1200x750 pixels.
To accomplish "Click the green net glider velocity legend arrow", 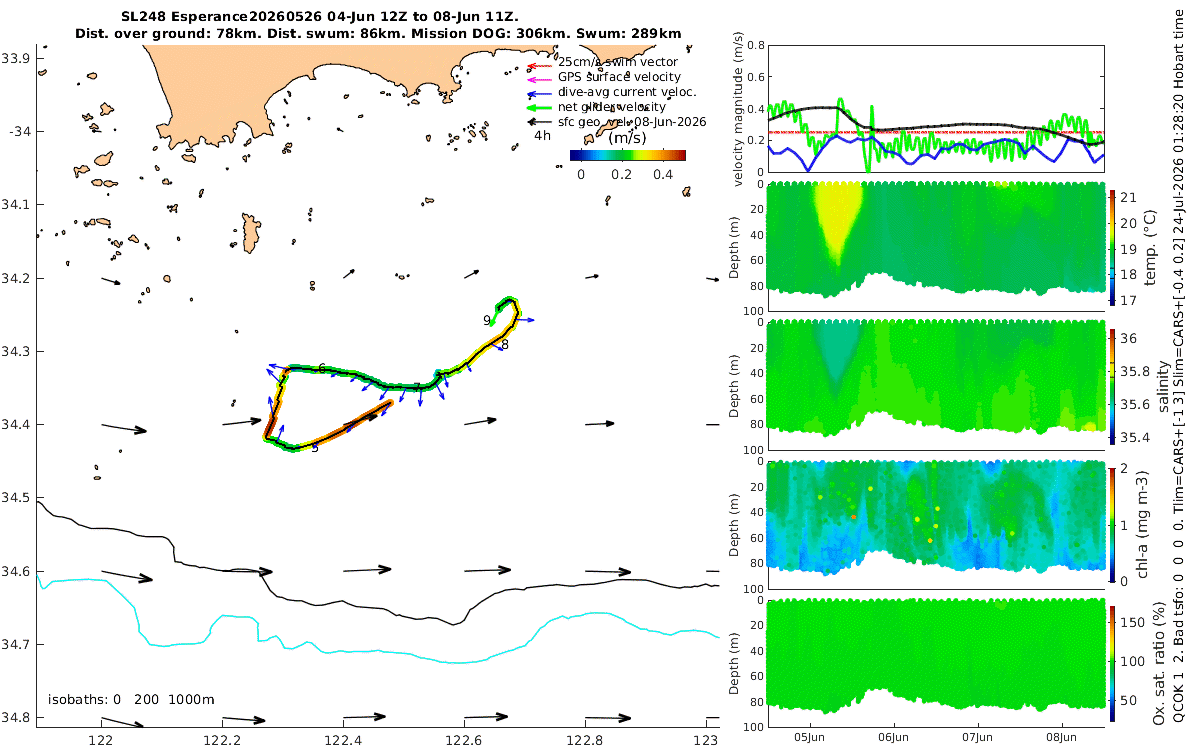I will pyautogui.click(x=538, y=106).
